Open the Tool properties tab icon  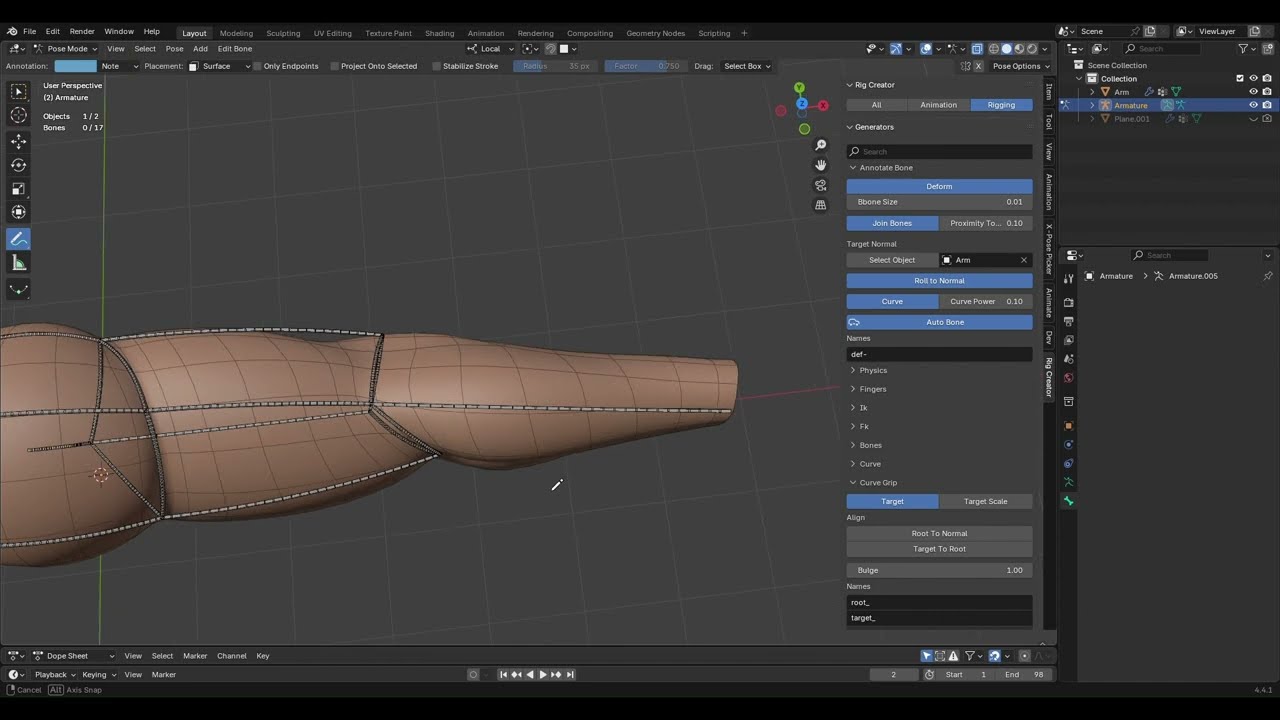pyautogui.click(x=1069, y=279)
